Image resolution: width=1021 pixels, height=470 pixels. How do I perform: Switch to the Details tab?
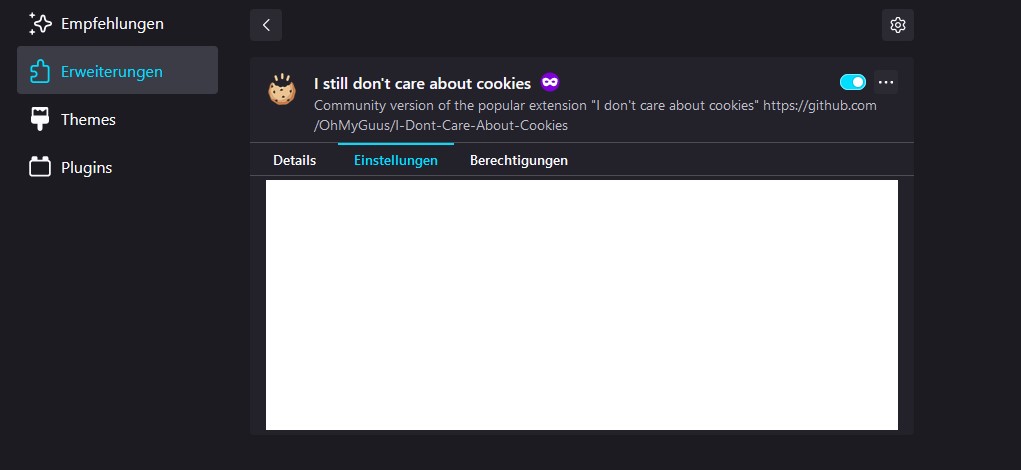pos(294,160)
